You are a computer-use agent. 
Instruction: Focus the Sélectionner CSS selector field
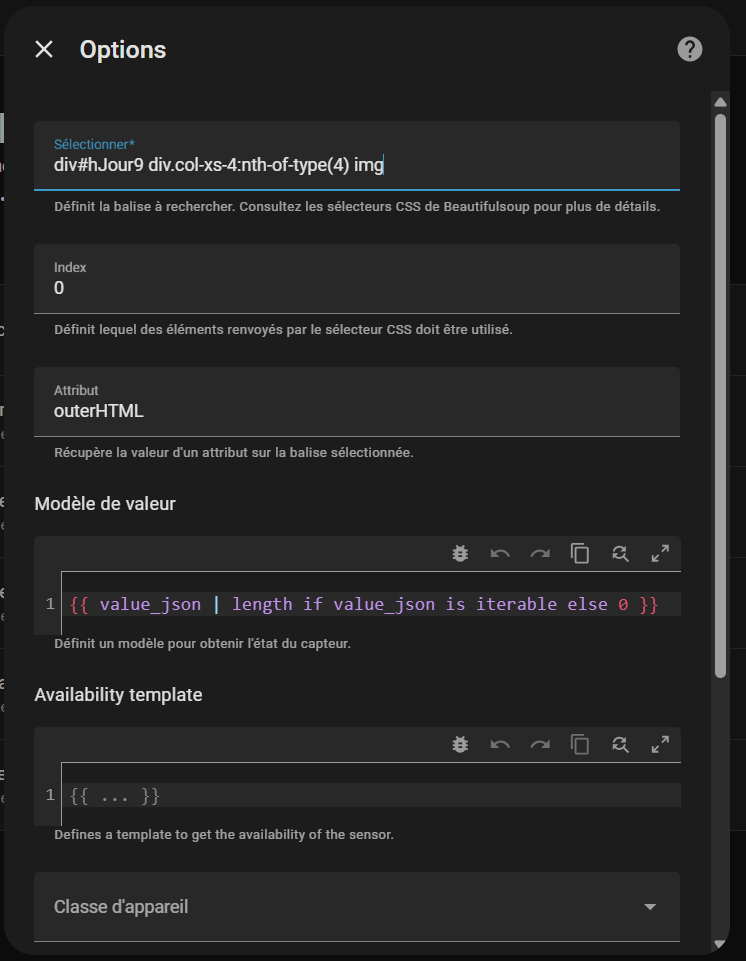click(357, 165)
